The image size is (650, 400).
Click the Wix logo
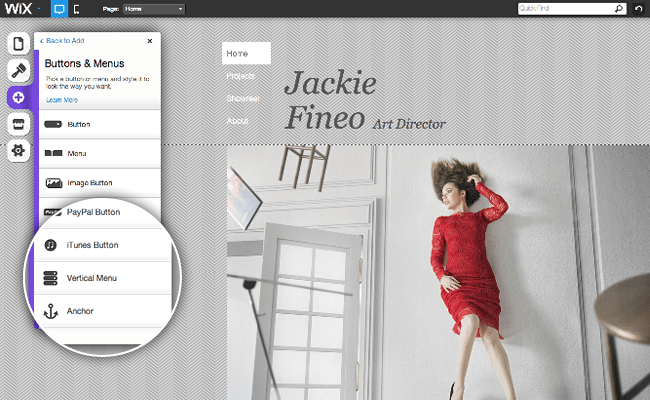point(18,8)
